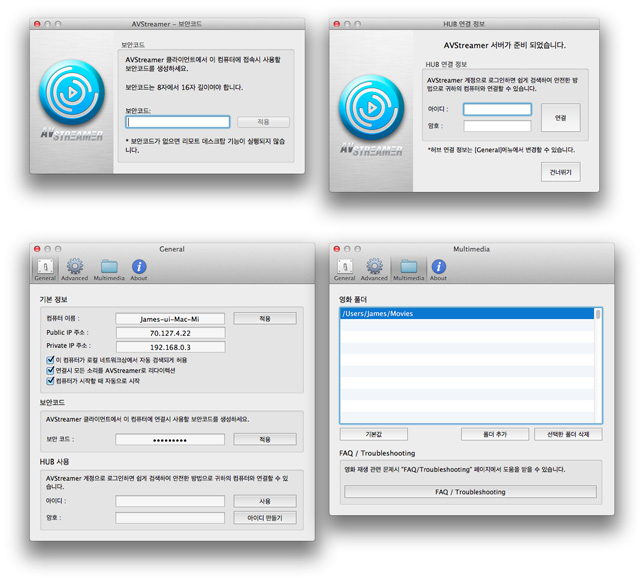Open About info icon in General window

pyautogui.click(x=139, y=269)
